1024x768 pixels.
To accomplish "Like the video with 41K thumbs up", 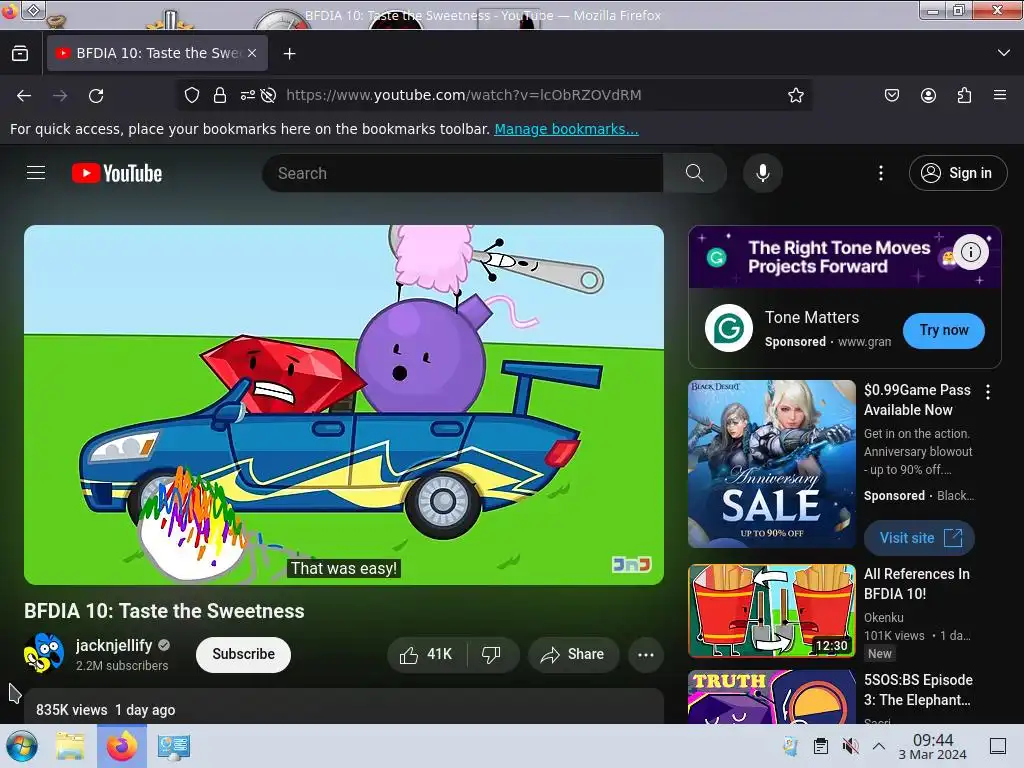I will (x=426, y=654).
